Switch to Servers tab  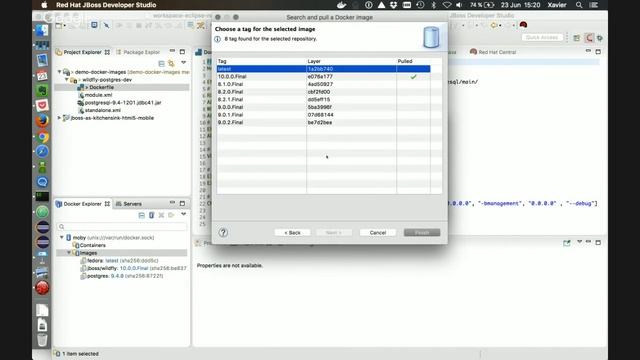[129, 204]
